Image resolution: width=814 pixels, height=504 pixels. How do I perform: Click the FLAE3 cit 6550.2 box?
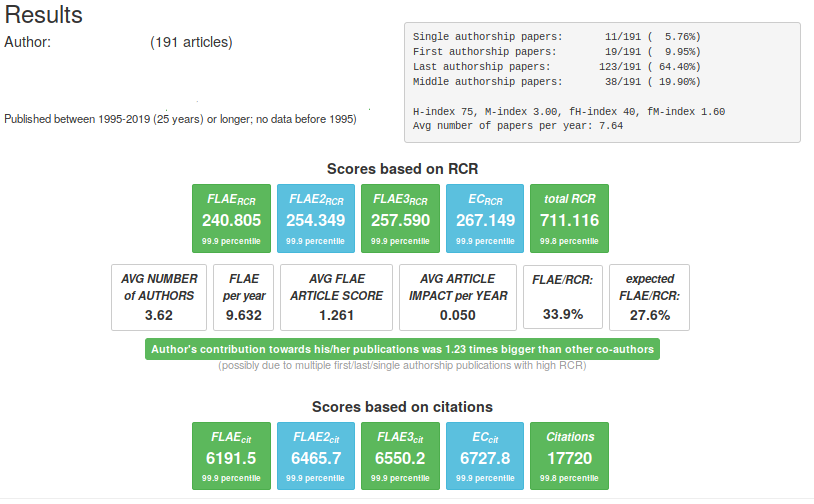pos(400,456)
